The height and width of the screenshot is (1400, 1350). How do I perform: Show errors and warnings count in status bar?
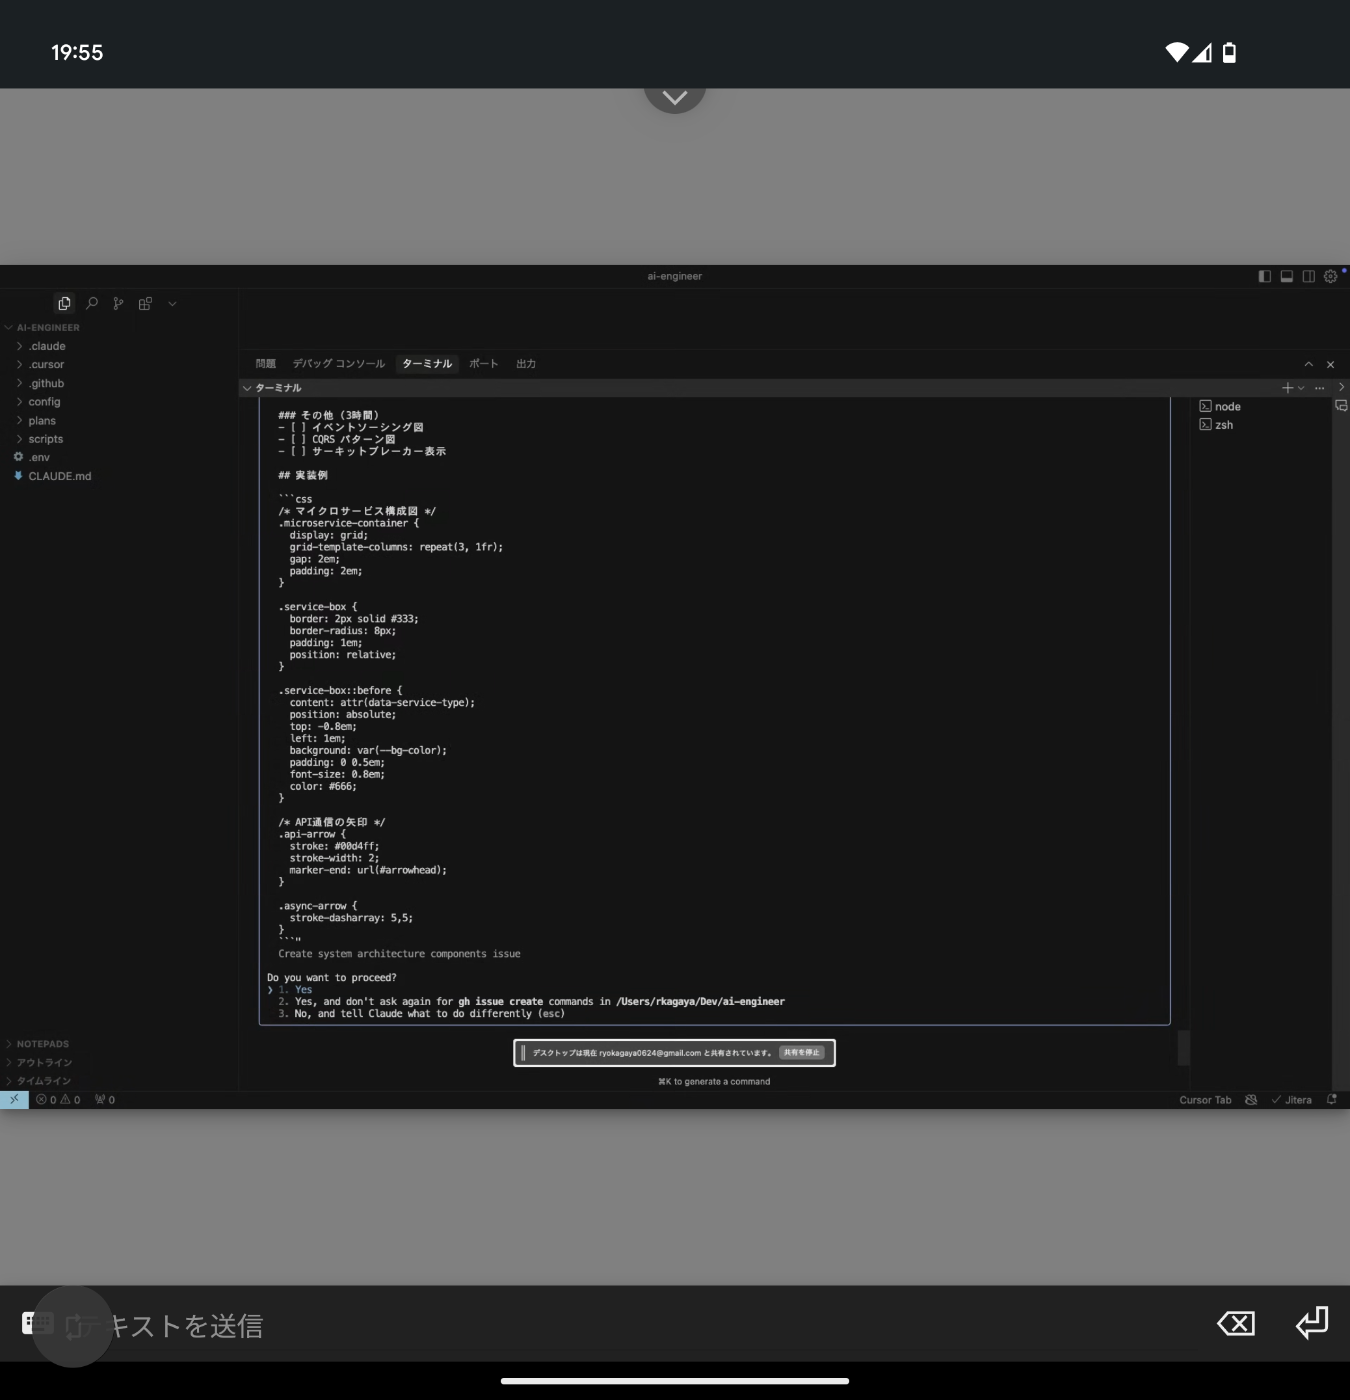click(58, 1100)
